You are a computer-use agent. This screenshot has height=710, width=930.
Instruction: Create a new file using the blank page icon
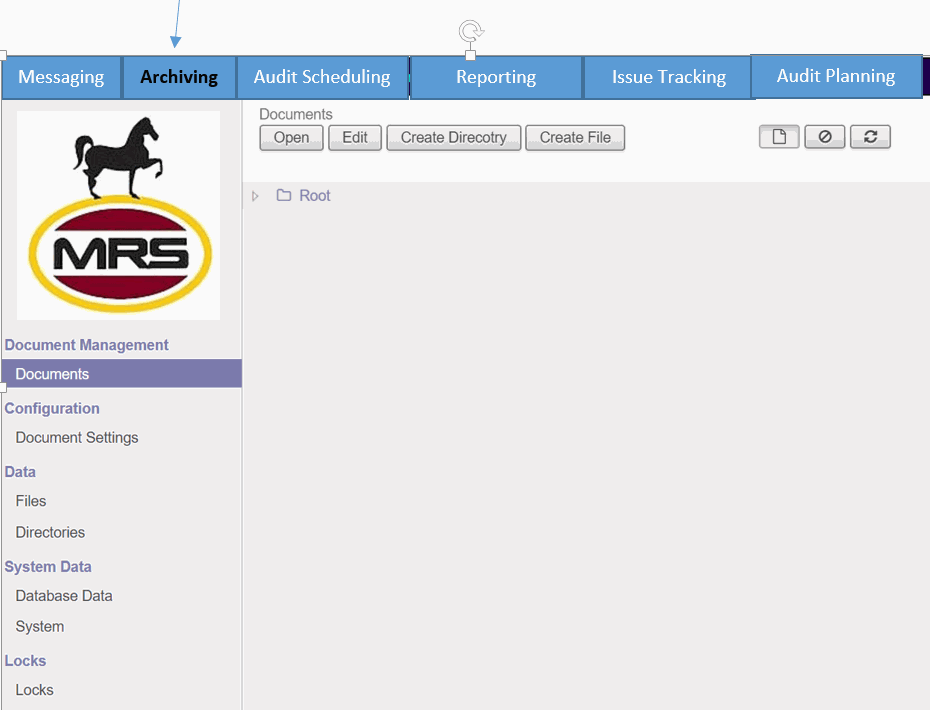779,136
